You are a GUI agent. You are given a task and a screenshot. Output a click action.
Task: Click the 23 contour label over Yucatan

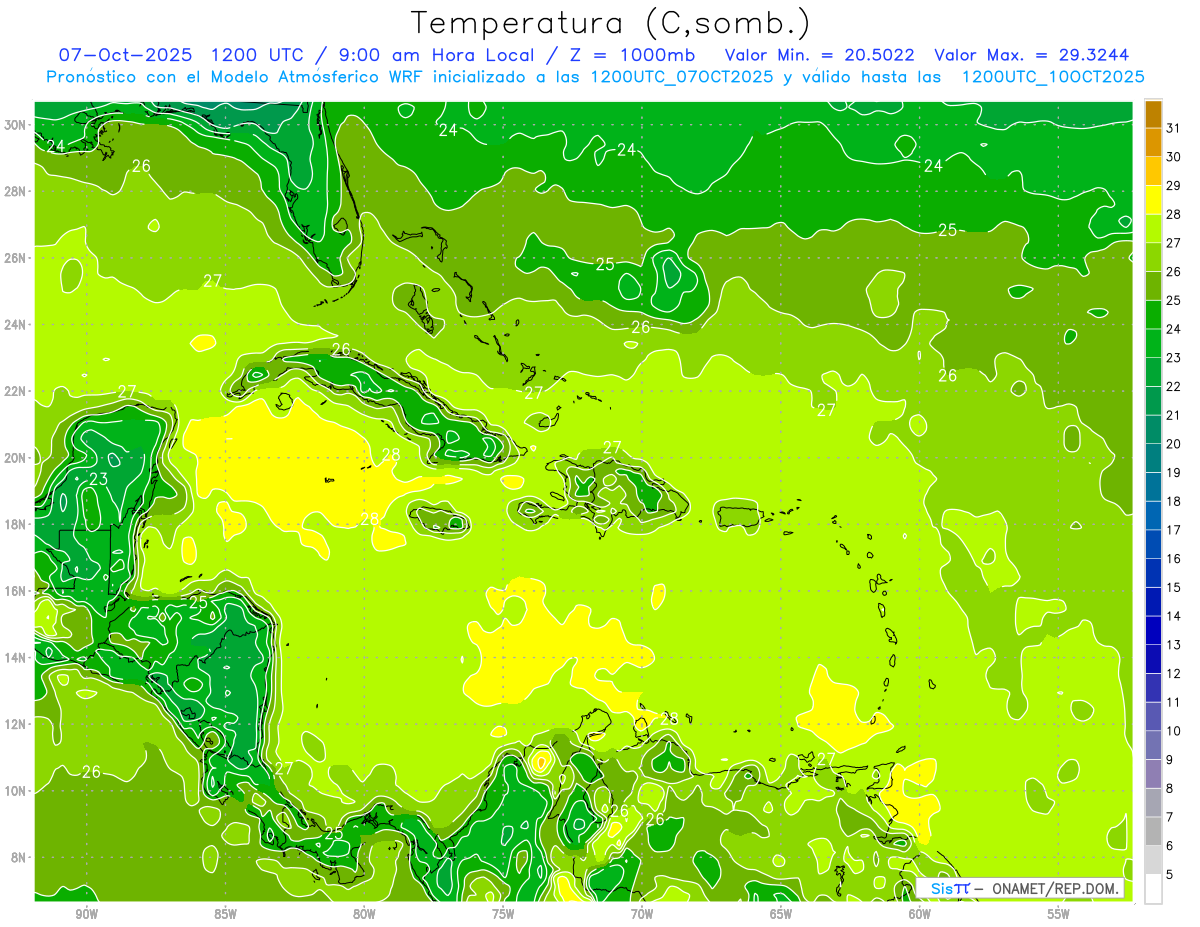coord(98,479)
